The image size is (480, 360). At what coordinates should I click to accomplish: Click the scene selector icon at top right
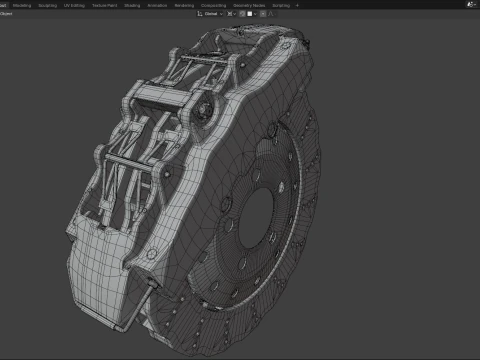(x=471, y=5)
